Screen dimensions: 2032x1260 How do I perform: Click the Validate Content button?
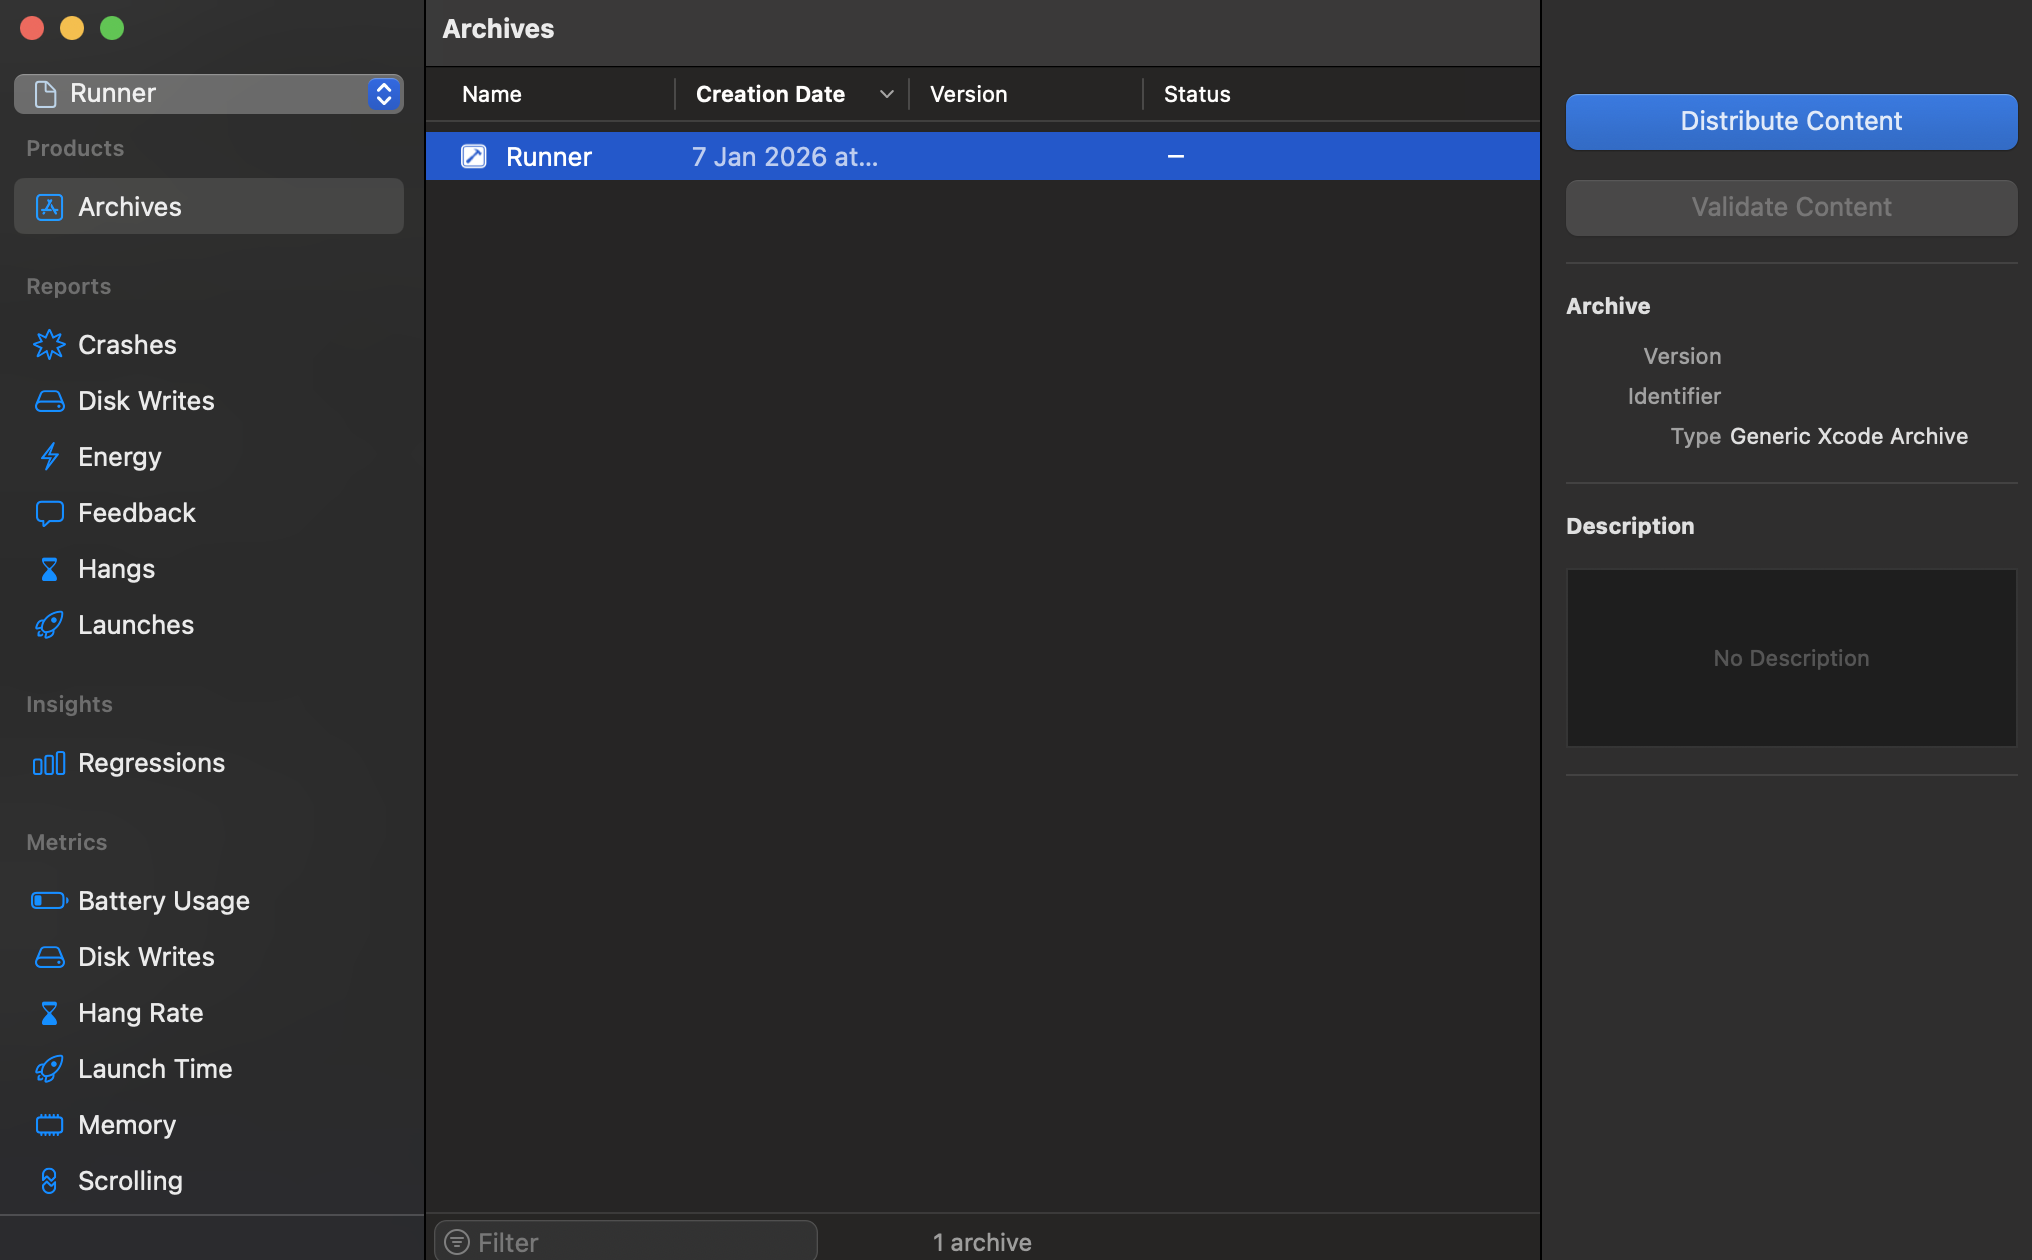tap(1791, 207)
